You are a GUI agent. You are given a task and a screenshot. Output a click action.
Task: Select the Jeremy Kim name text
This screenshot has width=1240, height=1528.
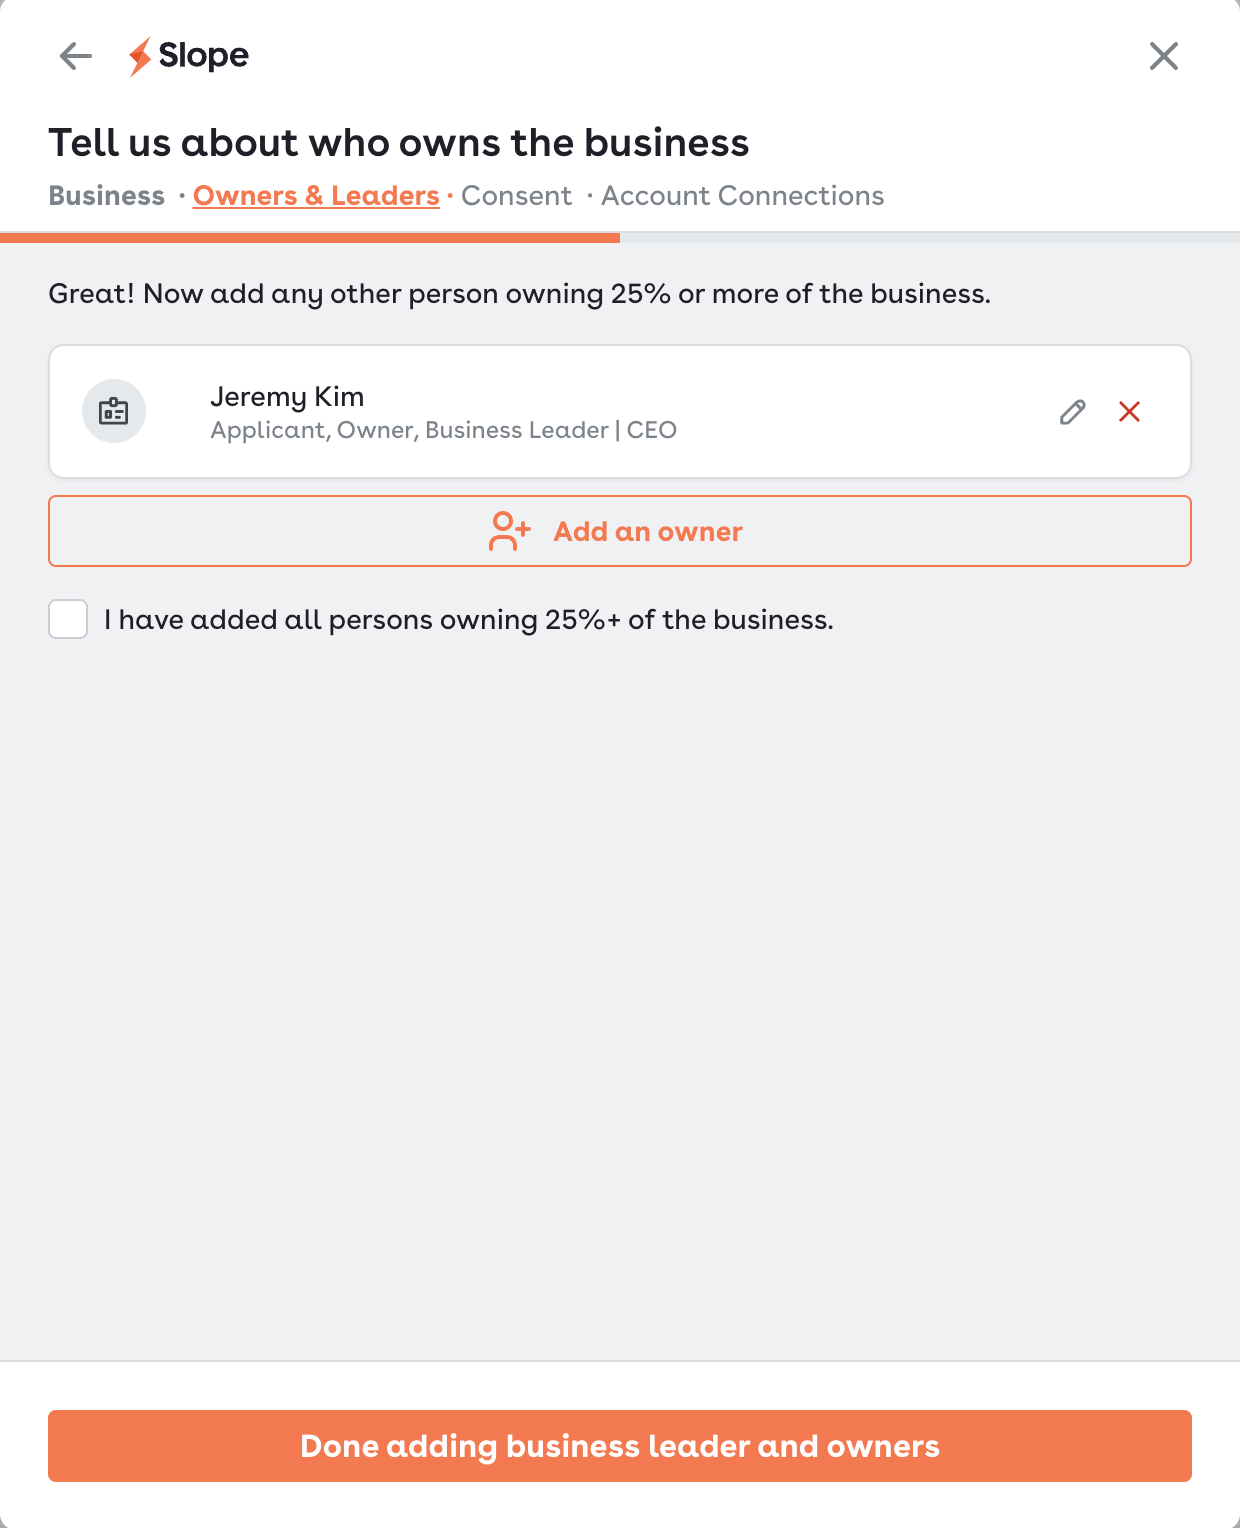[x=287, y=397]
